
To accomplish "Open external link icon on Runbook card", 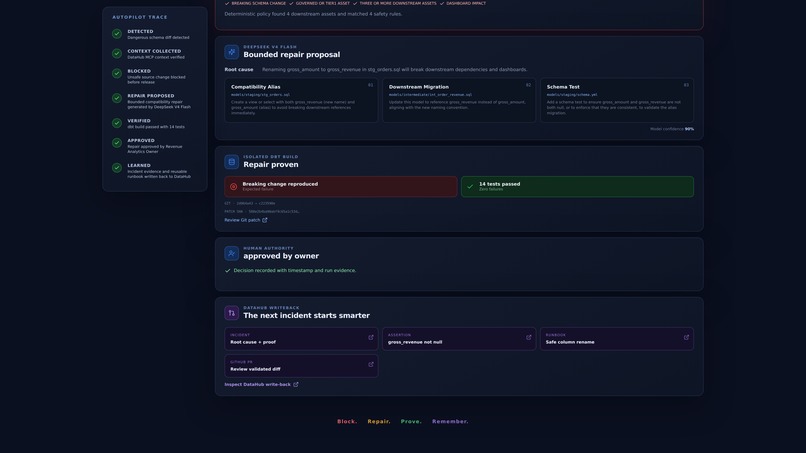I will pyautogui.click(x=686, y=337).
